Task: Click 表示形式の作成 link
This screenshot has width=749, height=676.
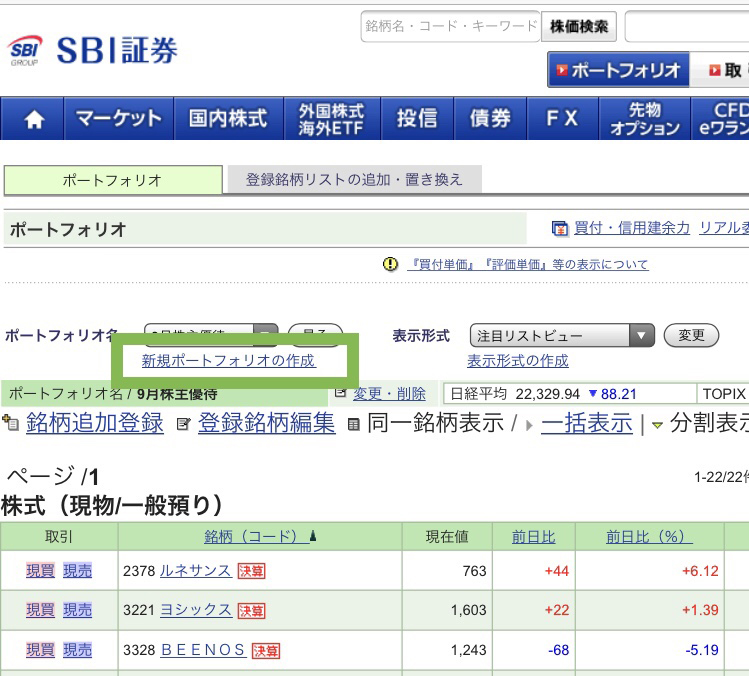Action: 518,361
